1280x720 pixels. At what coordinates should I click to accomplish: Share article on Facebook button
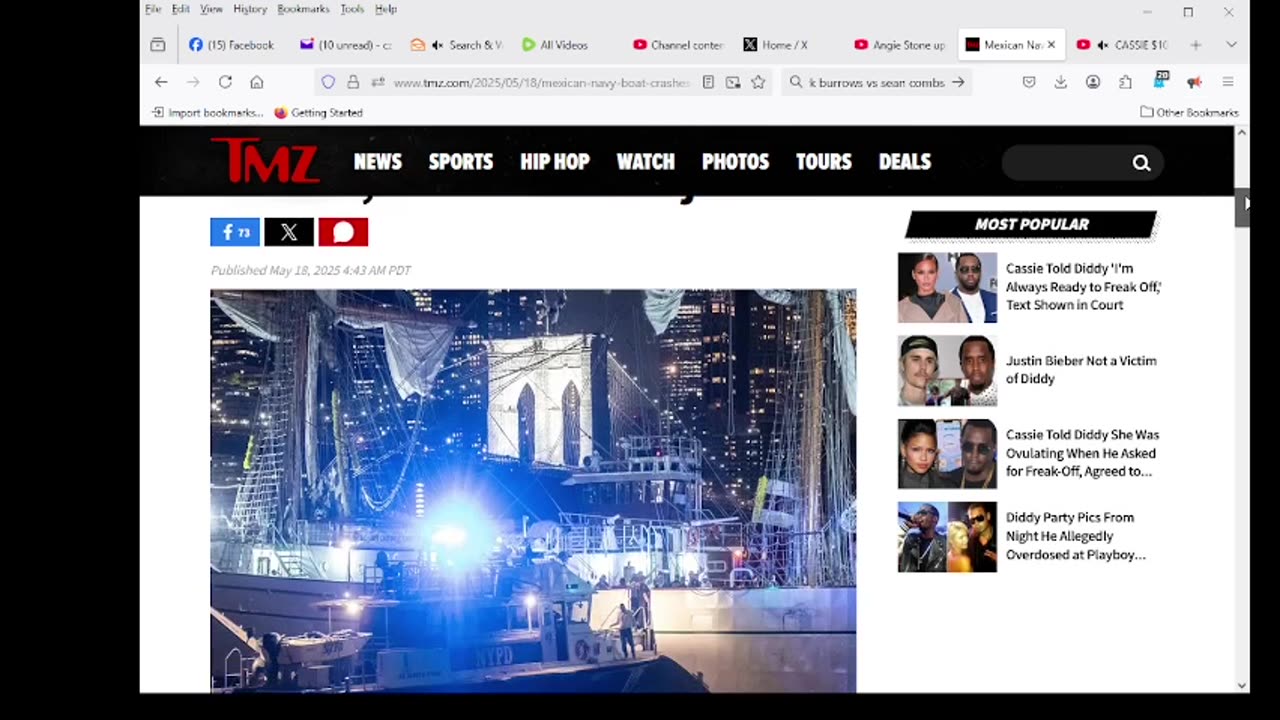pyautogui.click(x=235, y=232)
